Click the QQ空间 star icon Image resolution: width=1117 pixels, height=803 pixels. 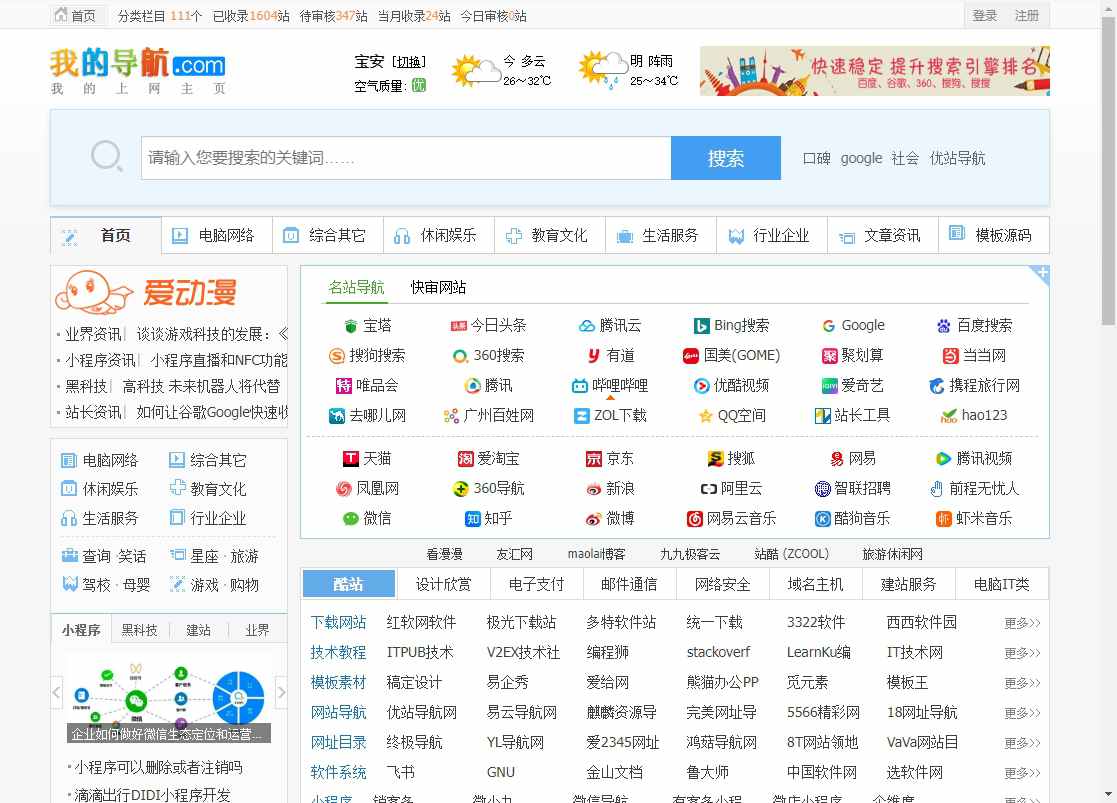[706, 416]
